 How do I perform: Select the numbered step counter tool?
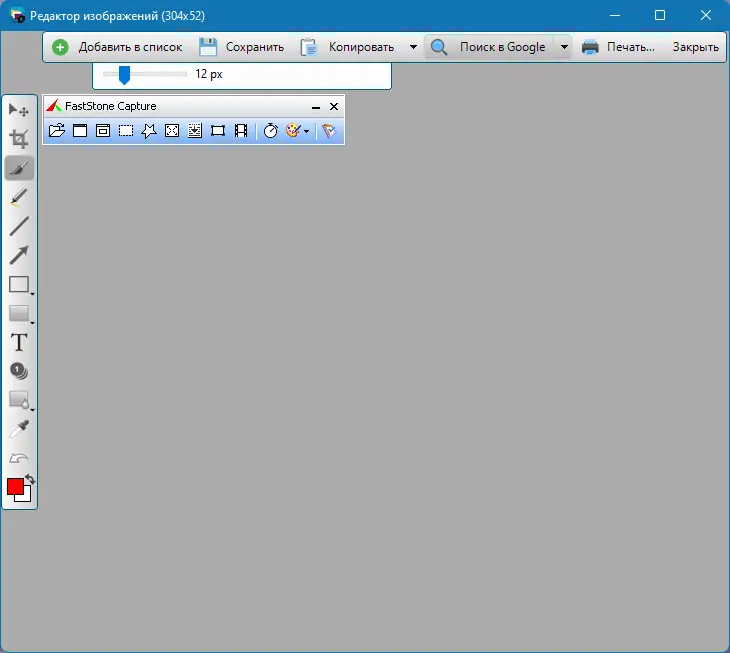click(19, 371)
